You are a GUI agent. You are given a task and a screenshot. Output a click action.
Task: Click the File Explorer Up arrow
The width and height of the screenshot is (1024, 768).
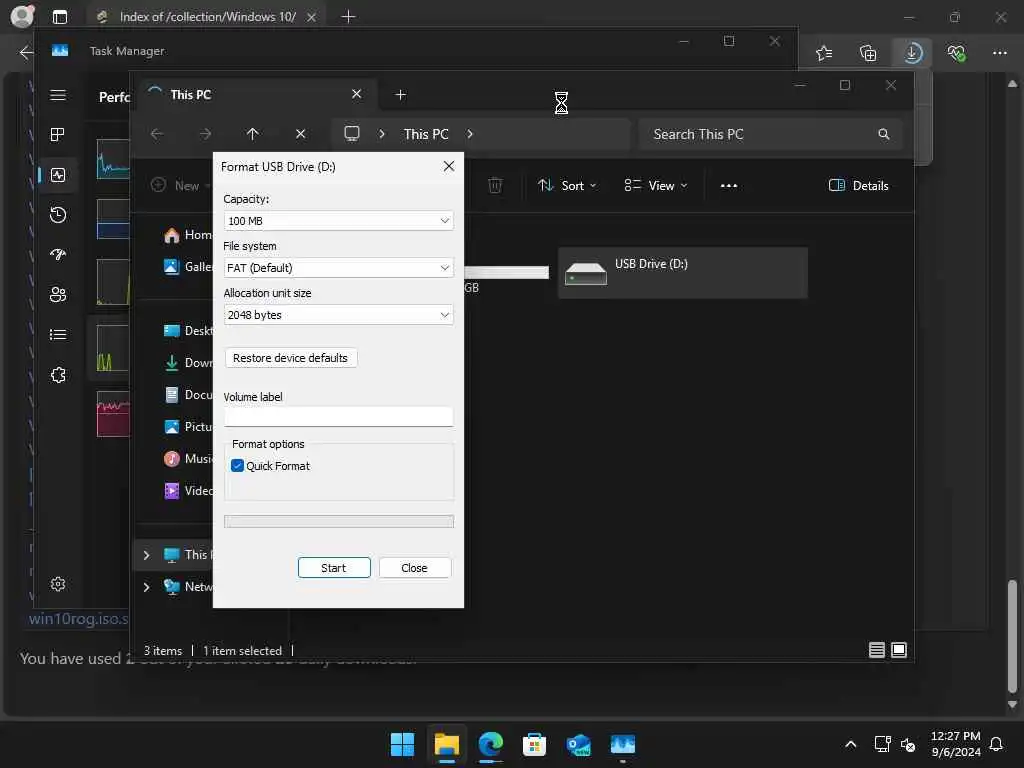[x=253, y=134]
